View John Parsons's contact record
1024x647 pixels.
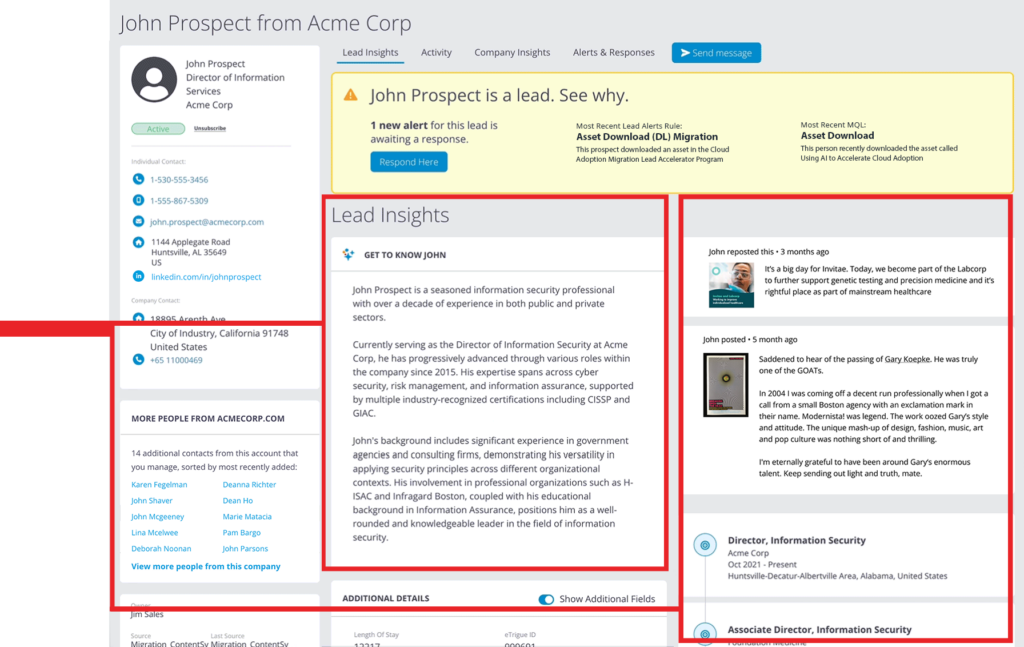(x=245, y=548)
